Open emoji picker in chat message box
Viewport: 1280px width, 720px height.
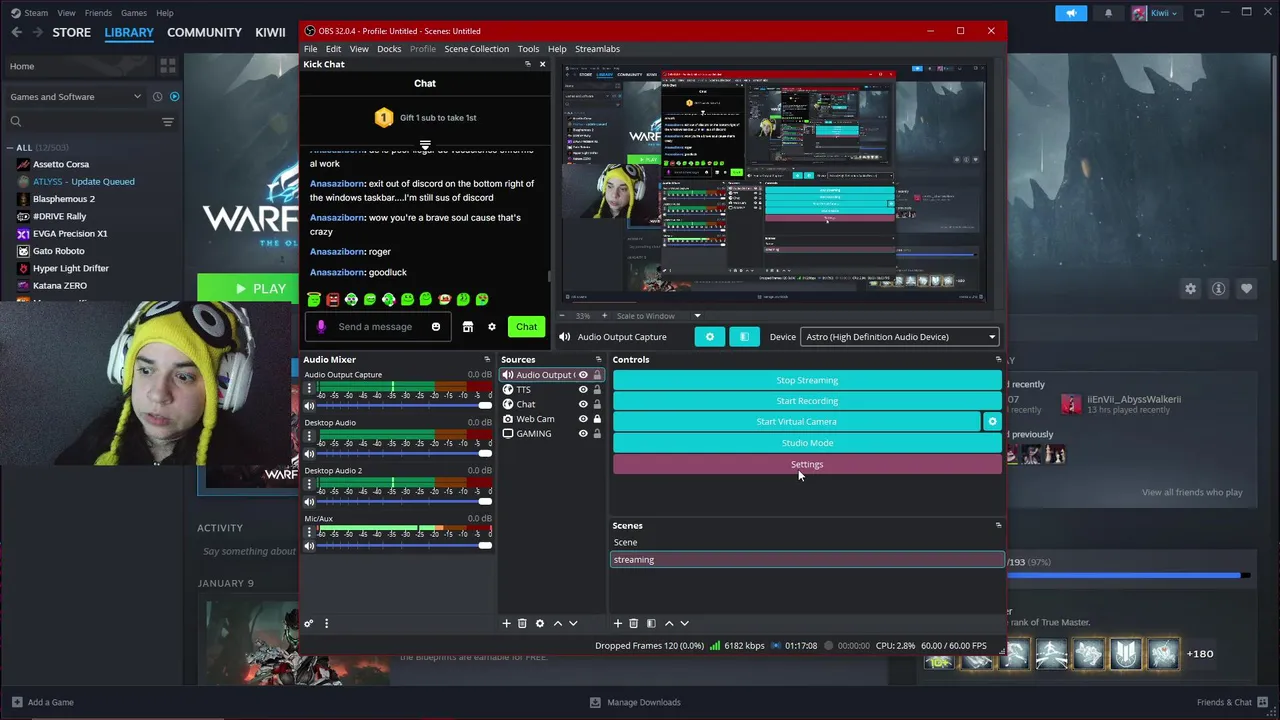click(x=435, y=327)
